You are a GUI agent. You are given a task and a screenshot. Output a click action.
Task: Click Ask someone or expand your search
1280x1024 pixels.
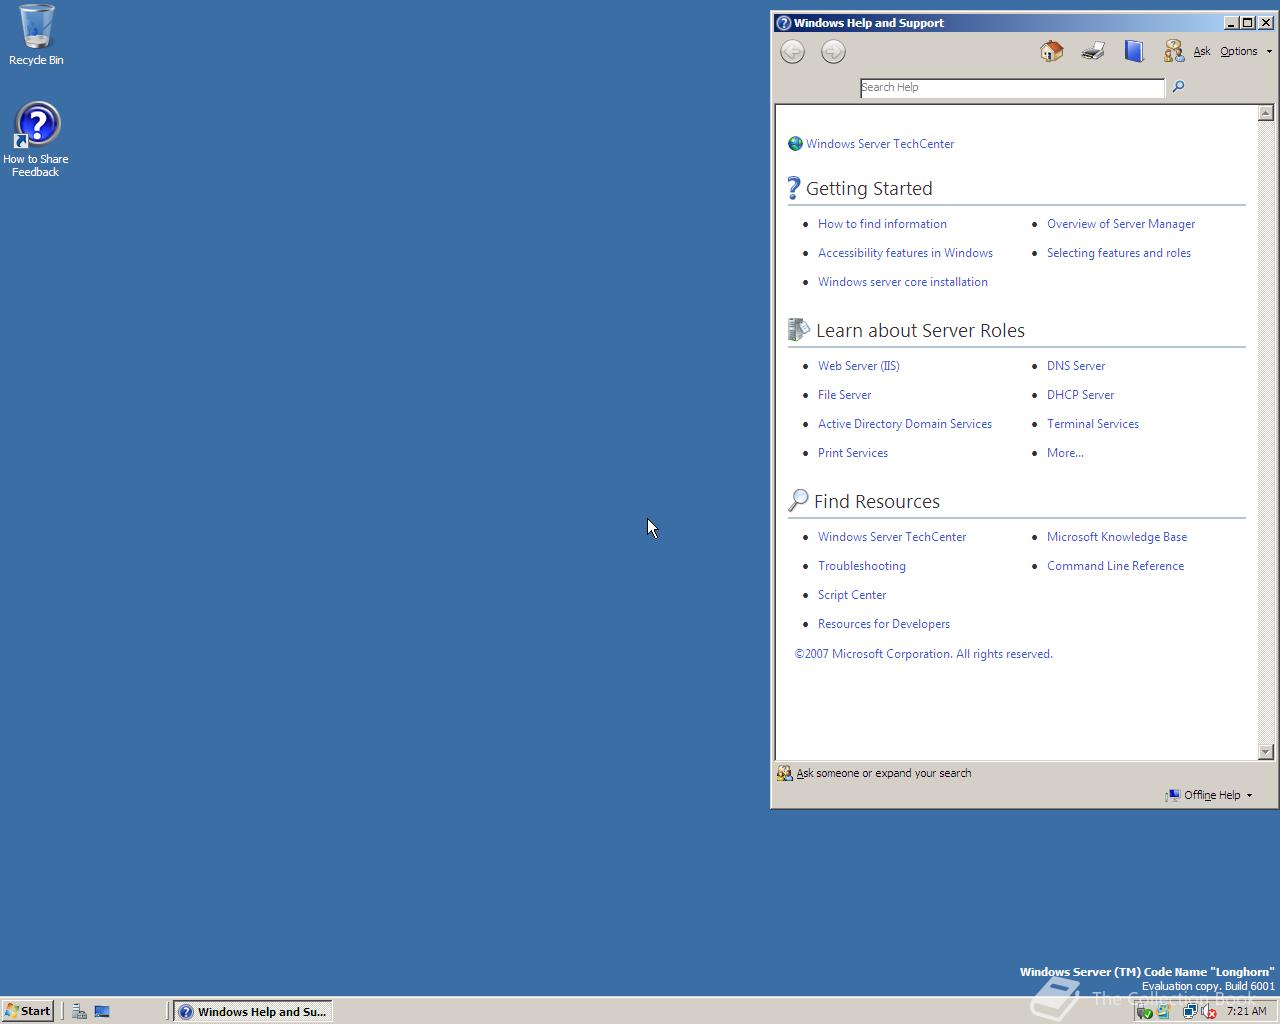[x=884, y=773]
